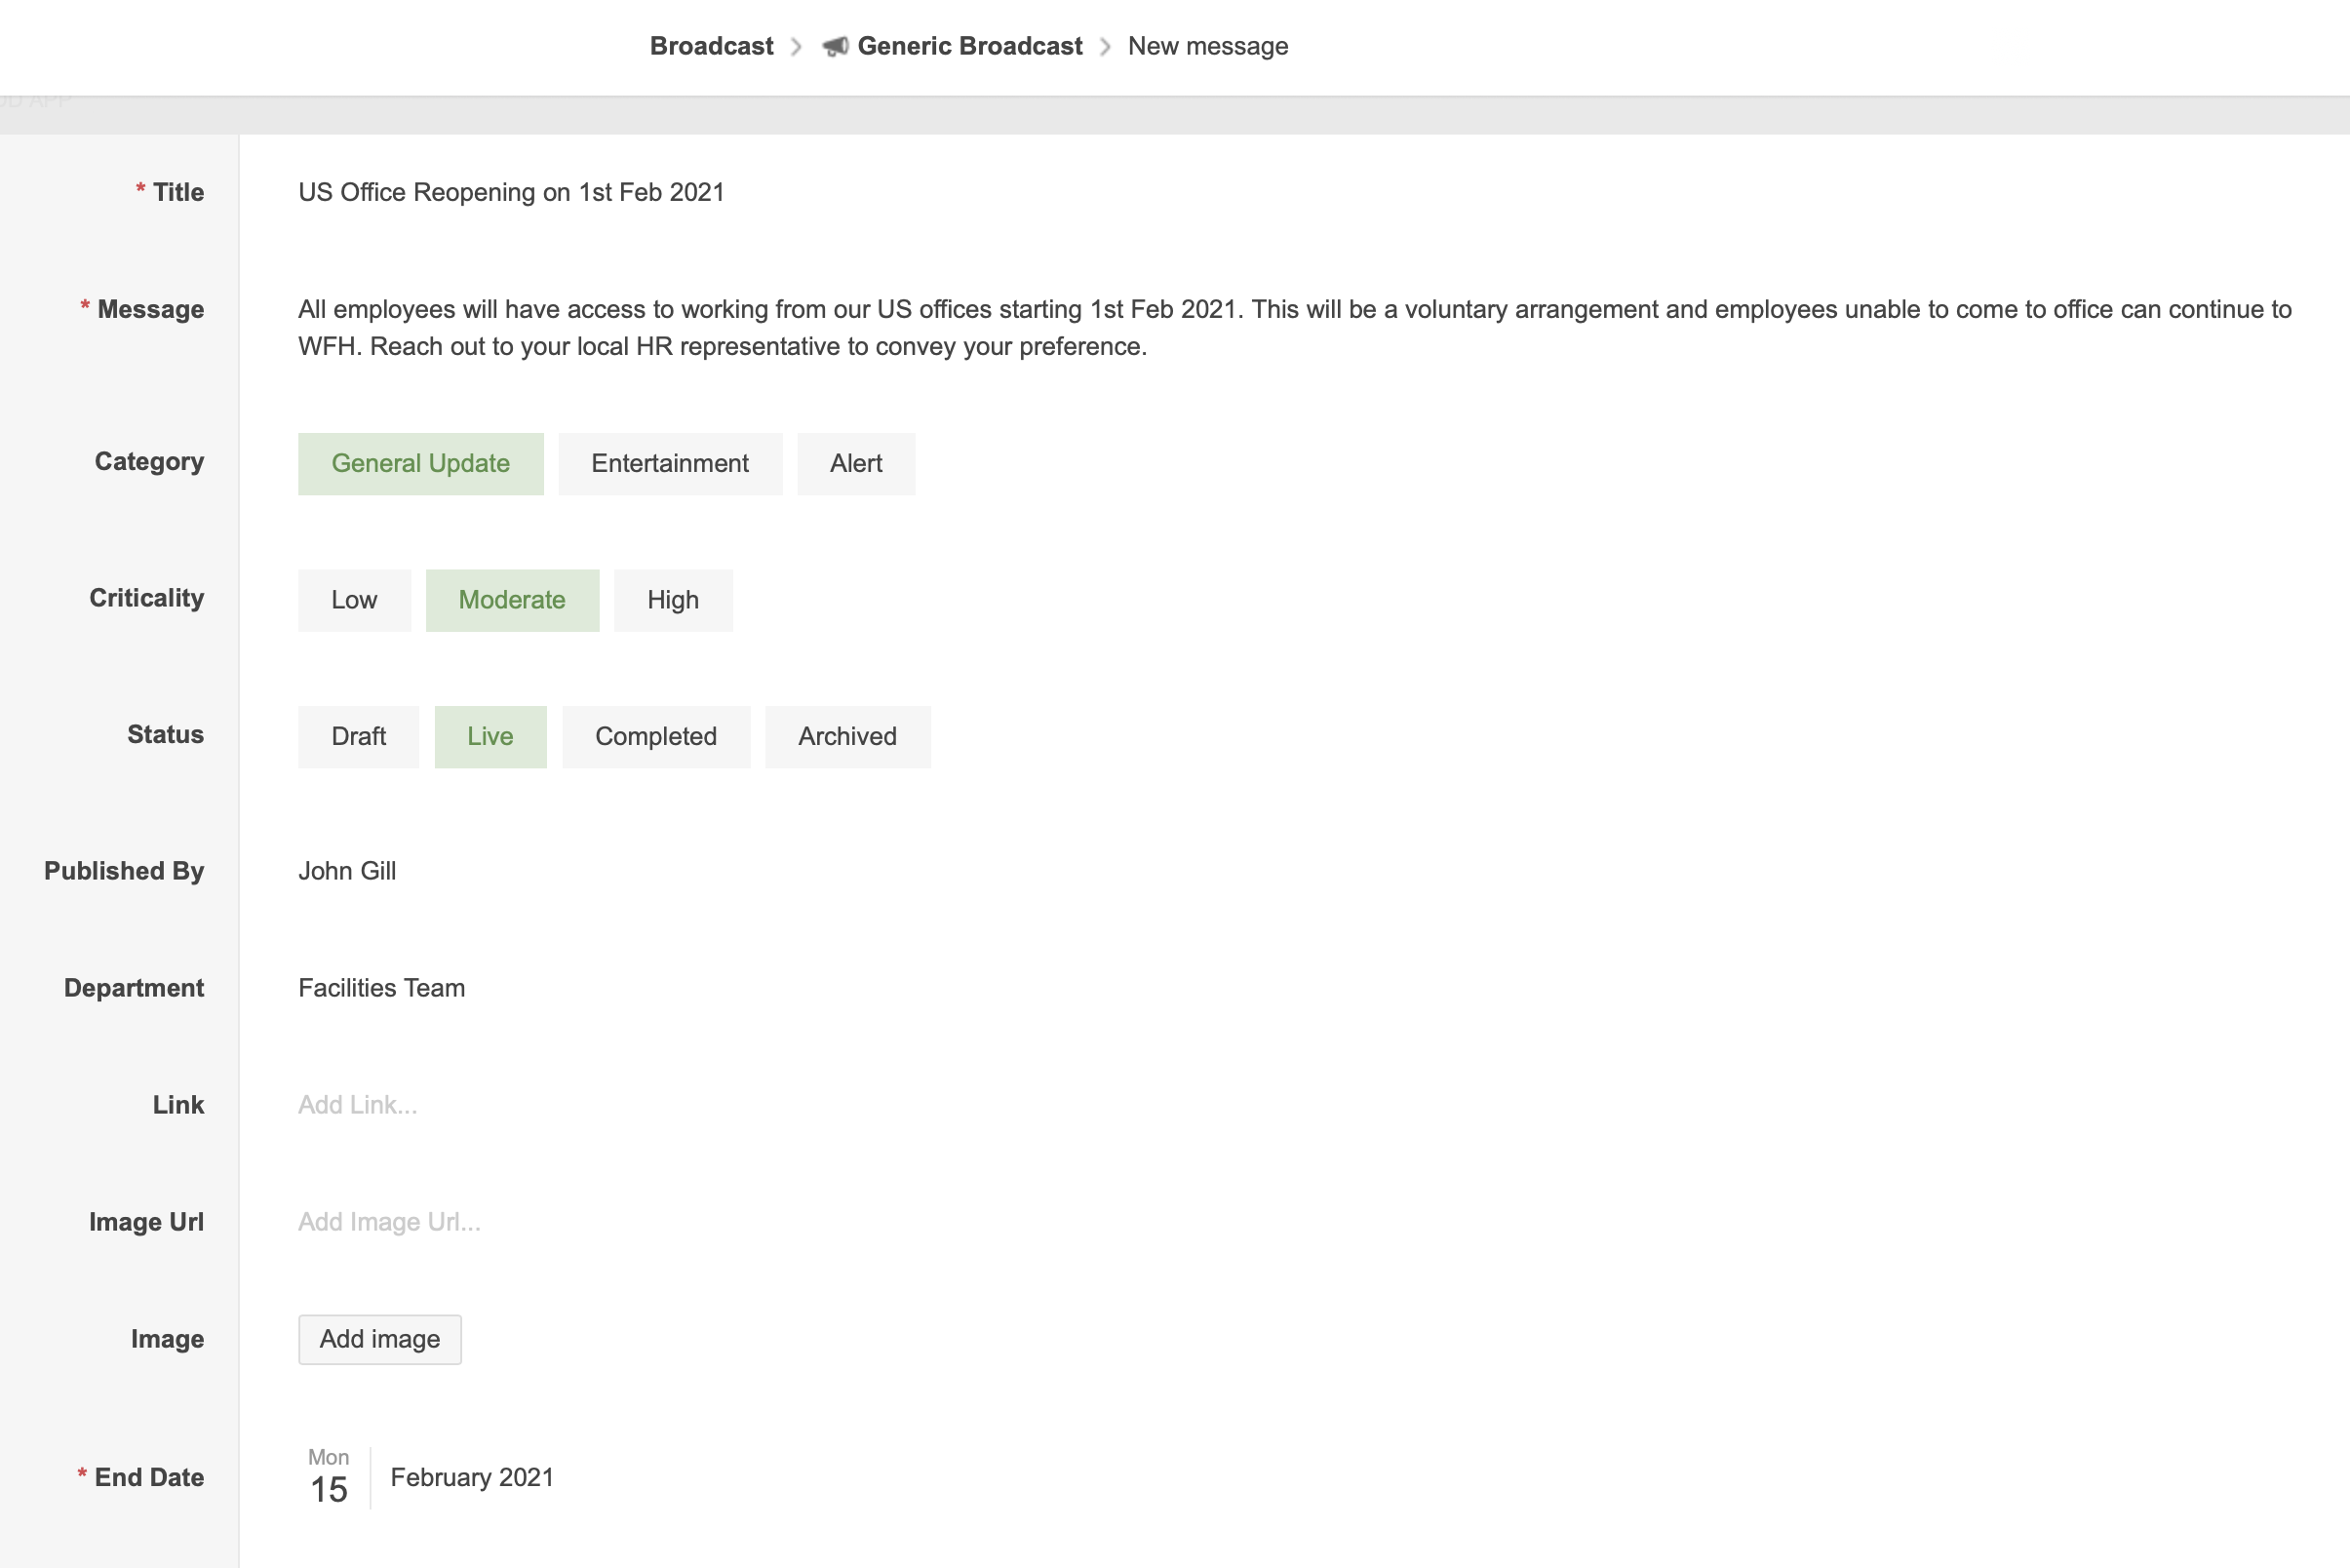
Task: Select General Update category
Action: tap(420, 464)
